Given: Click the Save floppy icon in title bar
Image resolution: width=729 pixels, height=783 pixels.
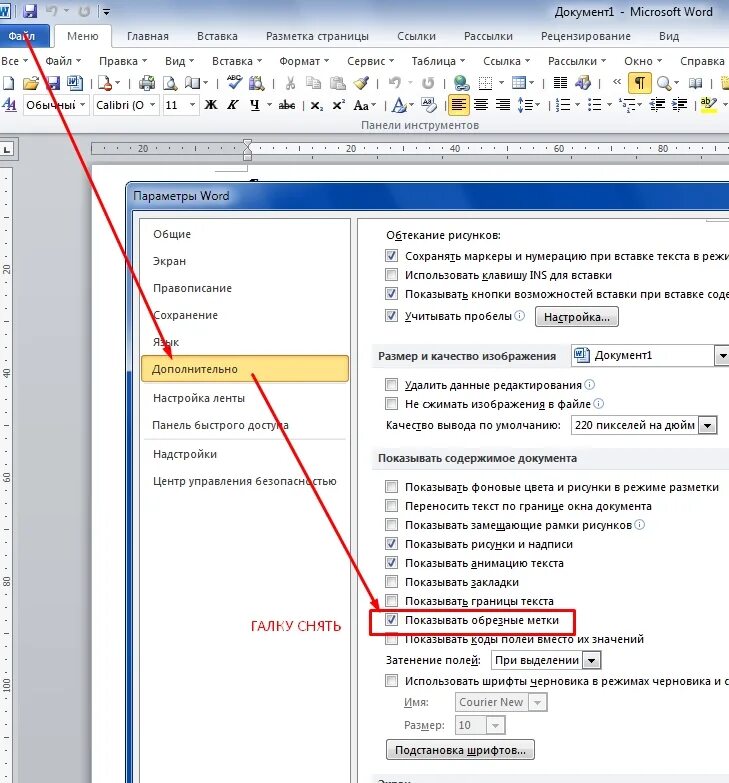Looking at the screenshot, I should (x=30, y=10).
